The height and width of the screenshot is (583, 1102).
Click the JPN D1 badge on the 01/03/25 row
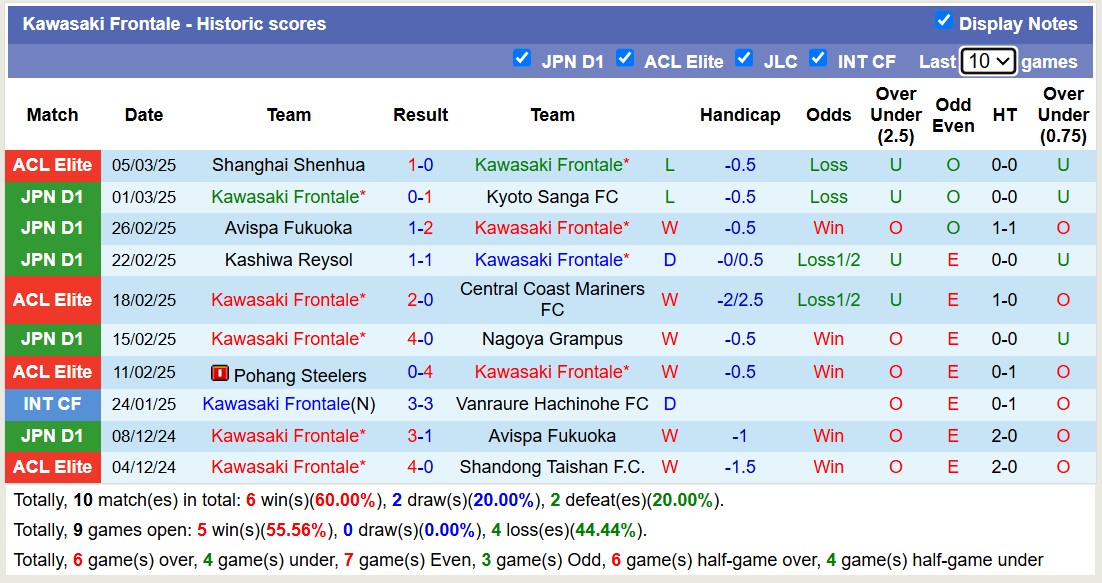click(52, 196)
